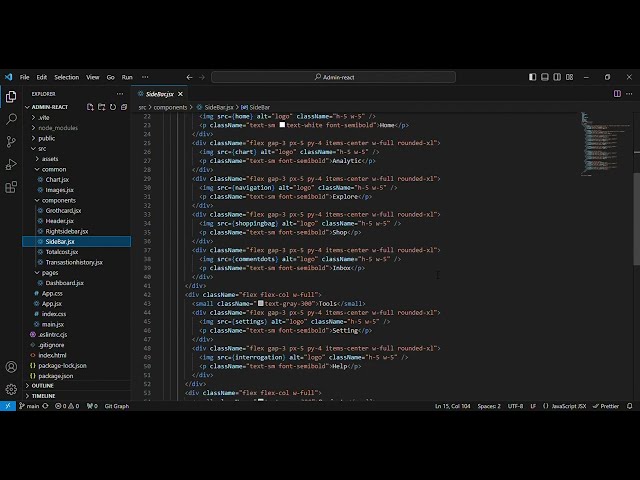The height and width of the screenshot is (480, 640).
Task: Open editor more actions ellipsis
Action: (x=629, y=94)
